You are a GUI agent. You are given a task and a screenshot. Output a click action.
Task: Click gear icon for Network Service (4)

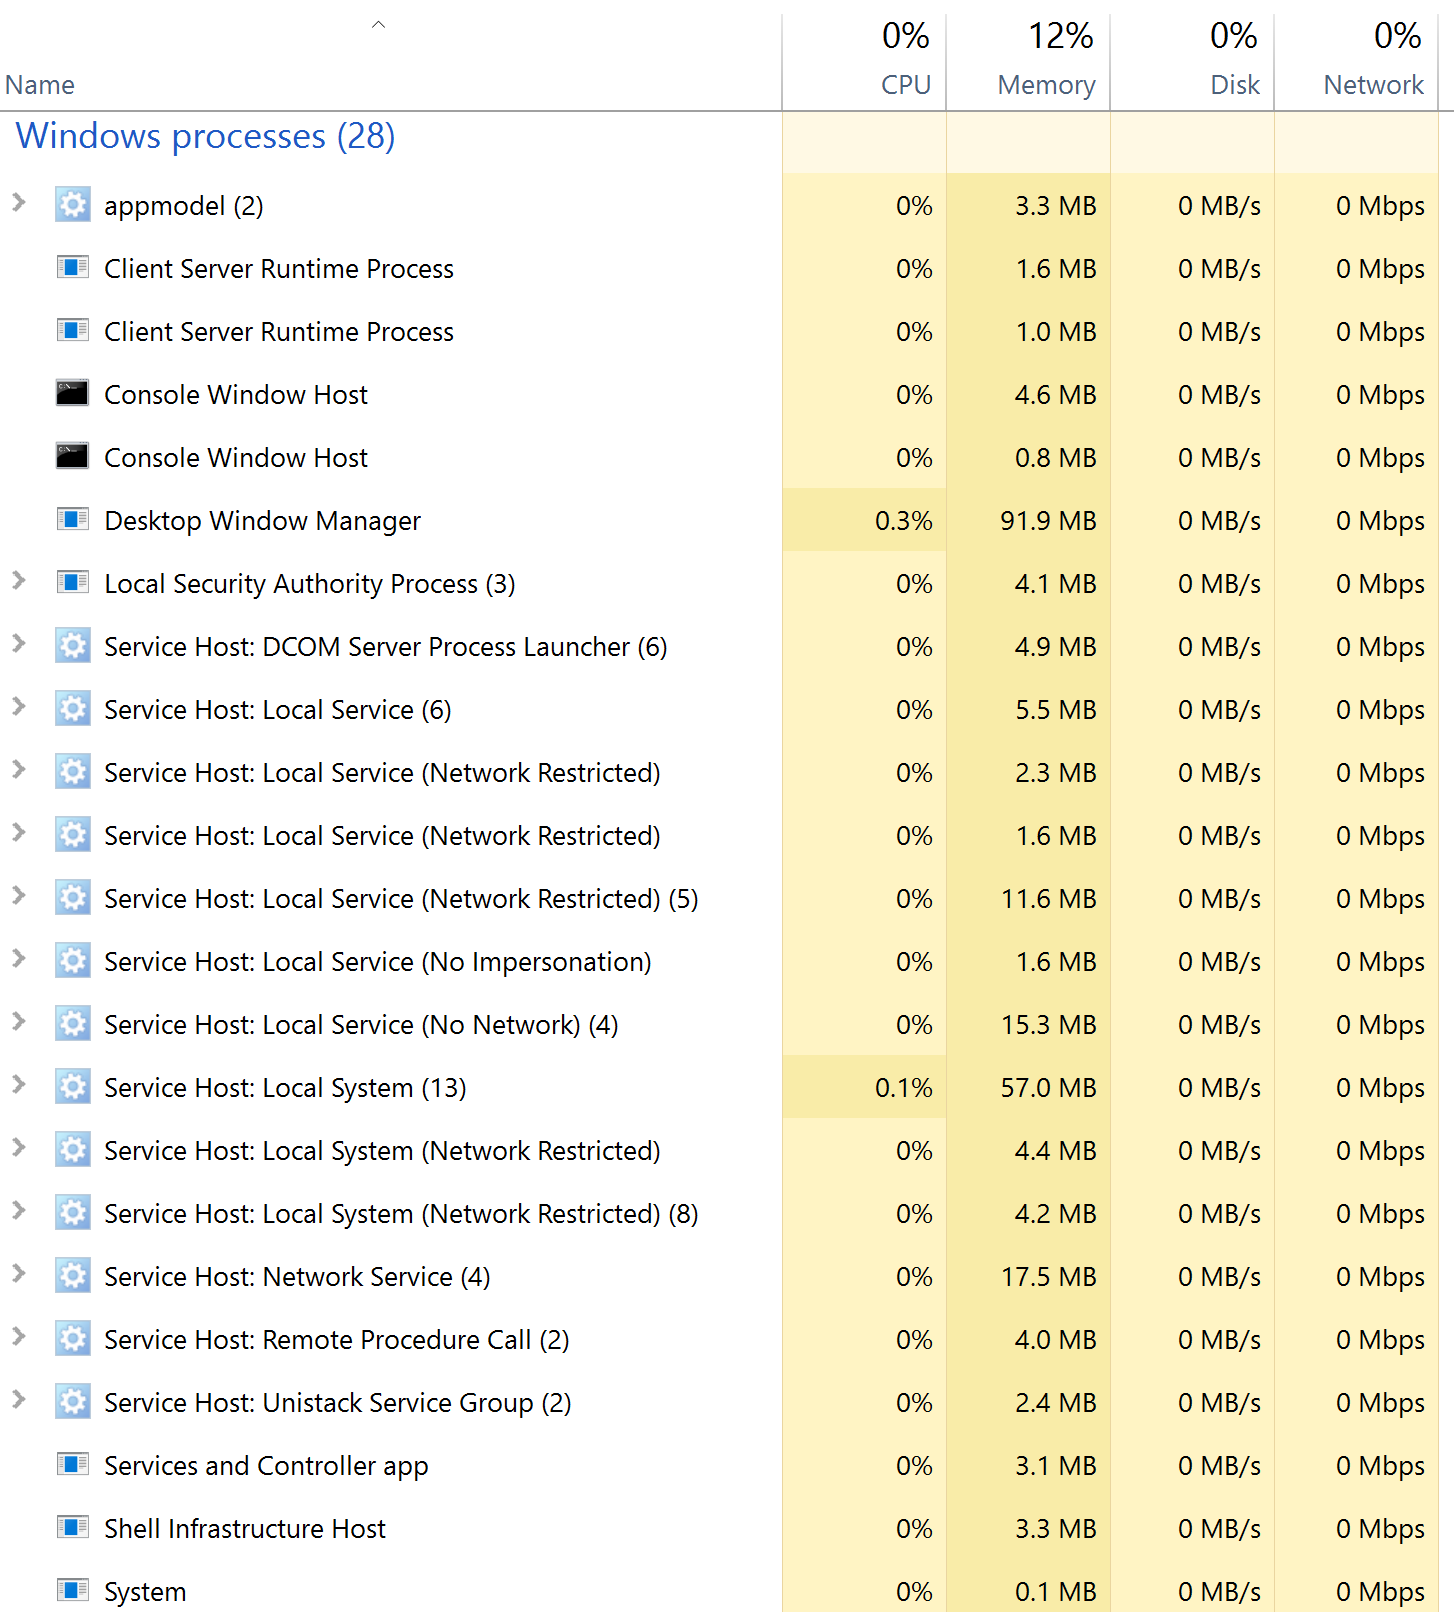point(73,1276)
